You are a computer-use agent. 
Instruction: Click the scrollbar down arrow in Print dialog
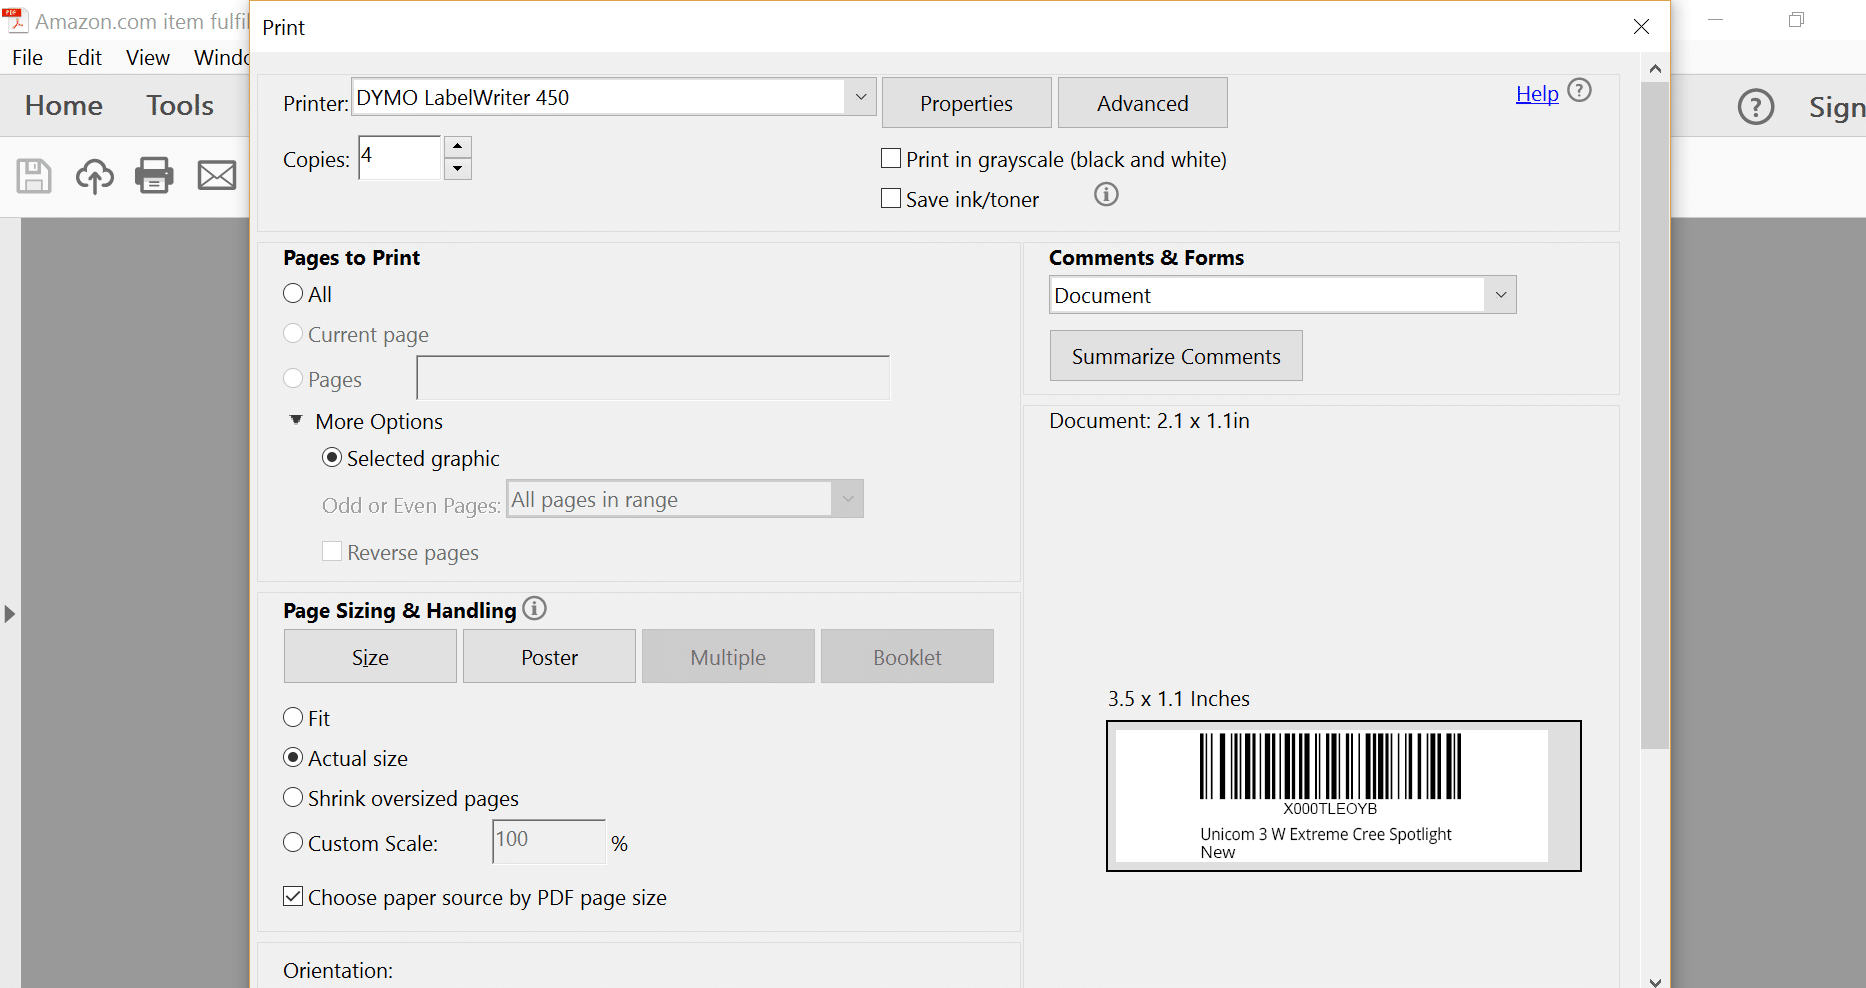coord(1655,981)
